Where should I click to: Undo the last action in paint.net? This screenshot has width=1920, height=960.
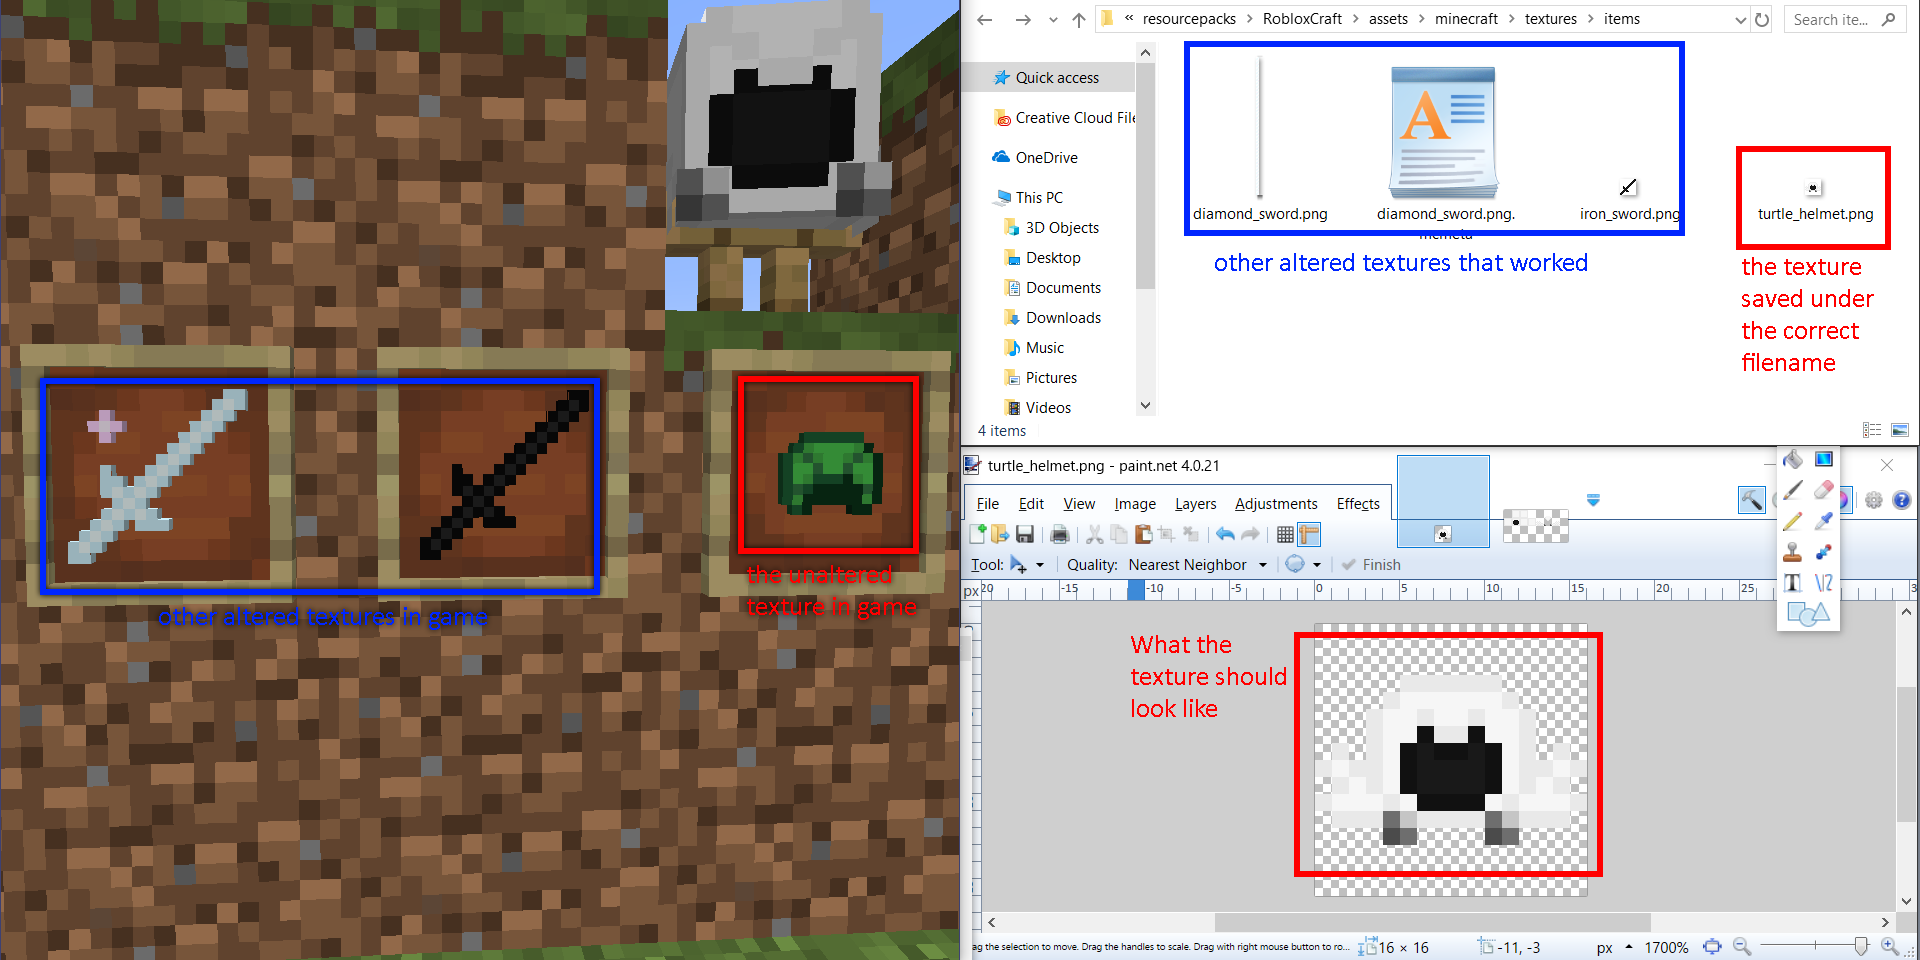(x=1225, y=534)
